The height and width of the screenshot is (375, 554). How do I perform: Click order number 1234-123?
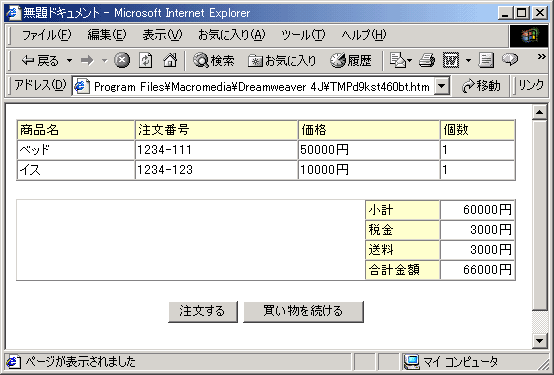(x=165, y=170)
